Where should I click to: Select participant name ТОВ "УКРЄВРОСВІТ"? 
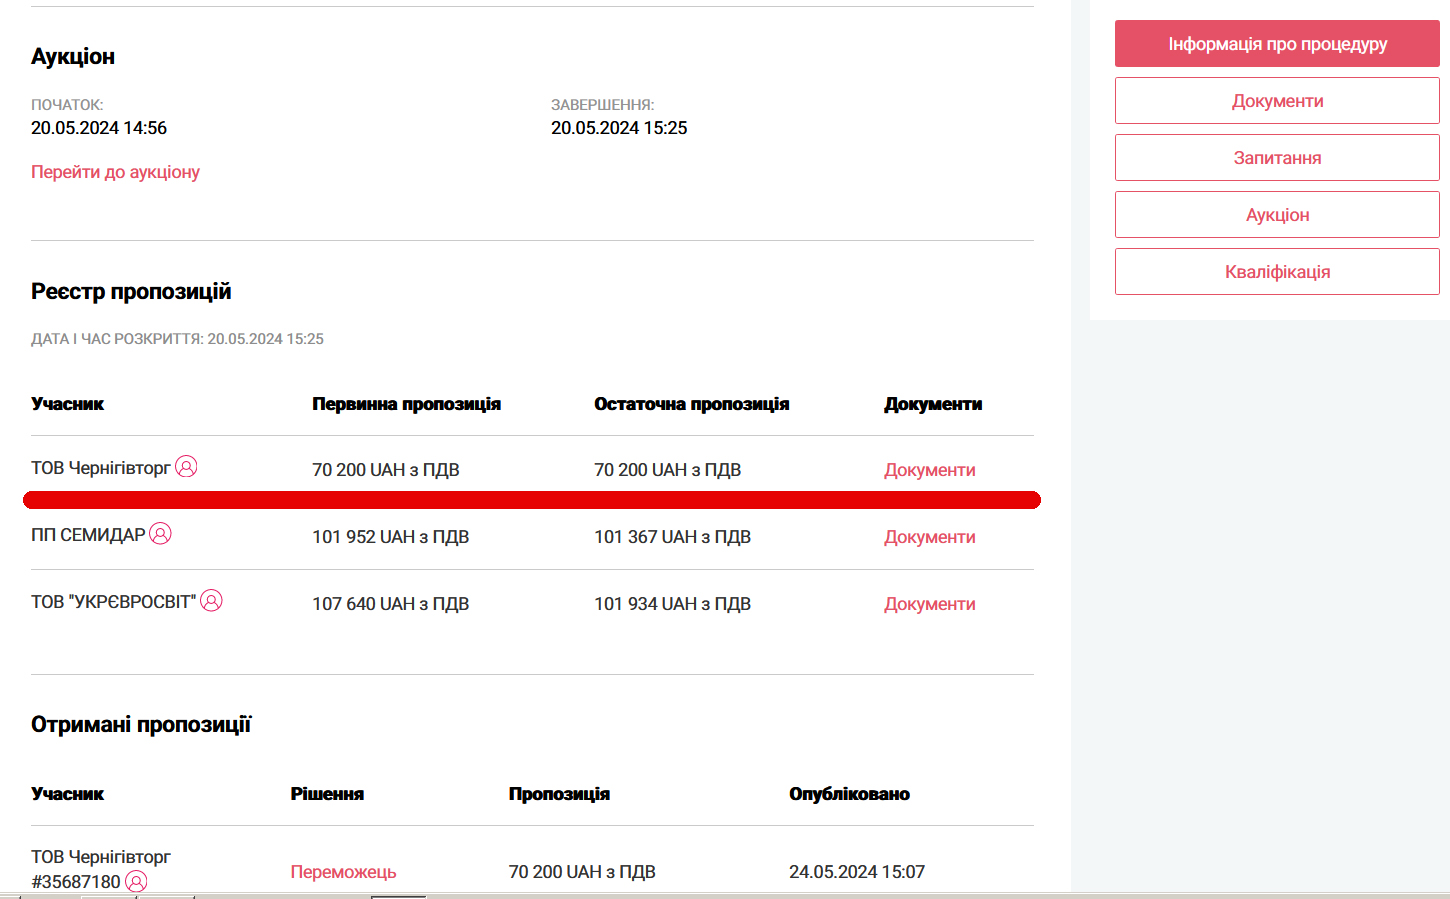coord(113,602)
